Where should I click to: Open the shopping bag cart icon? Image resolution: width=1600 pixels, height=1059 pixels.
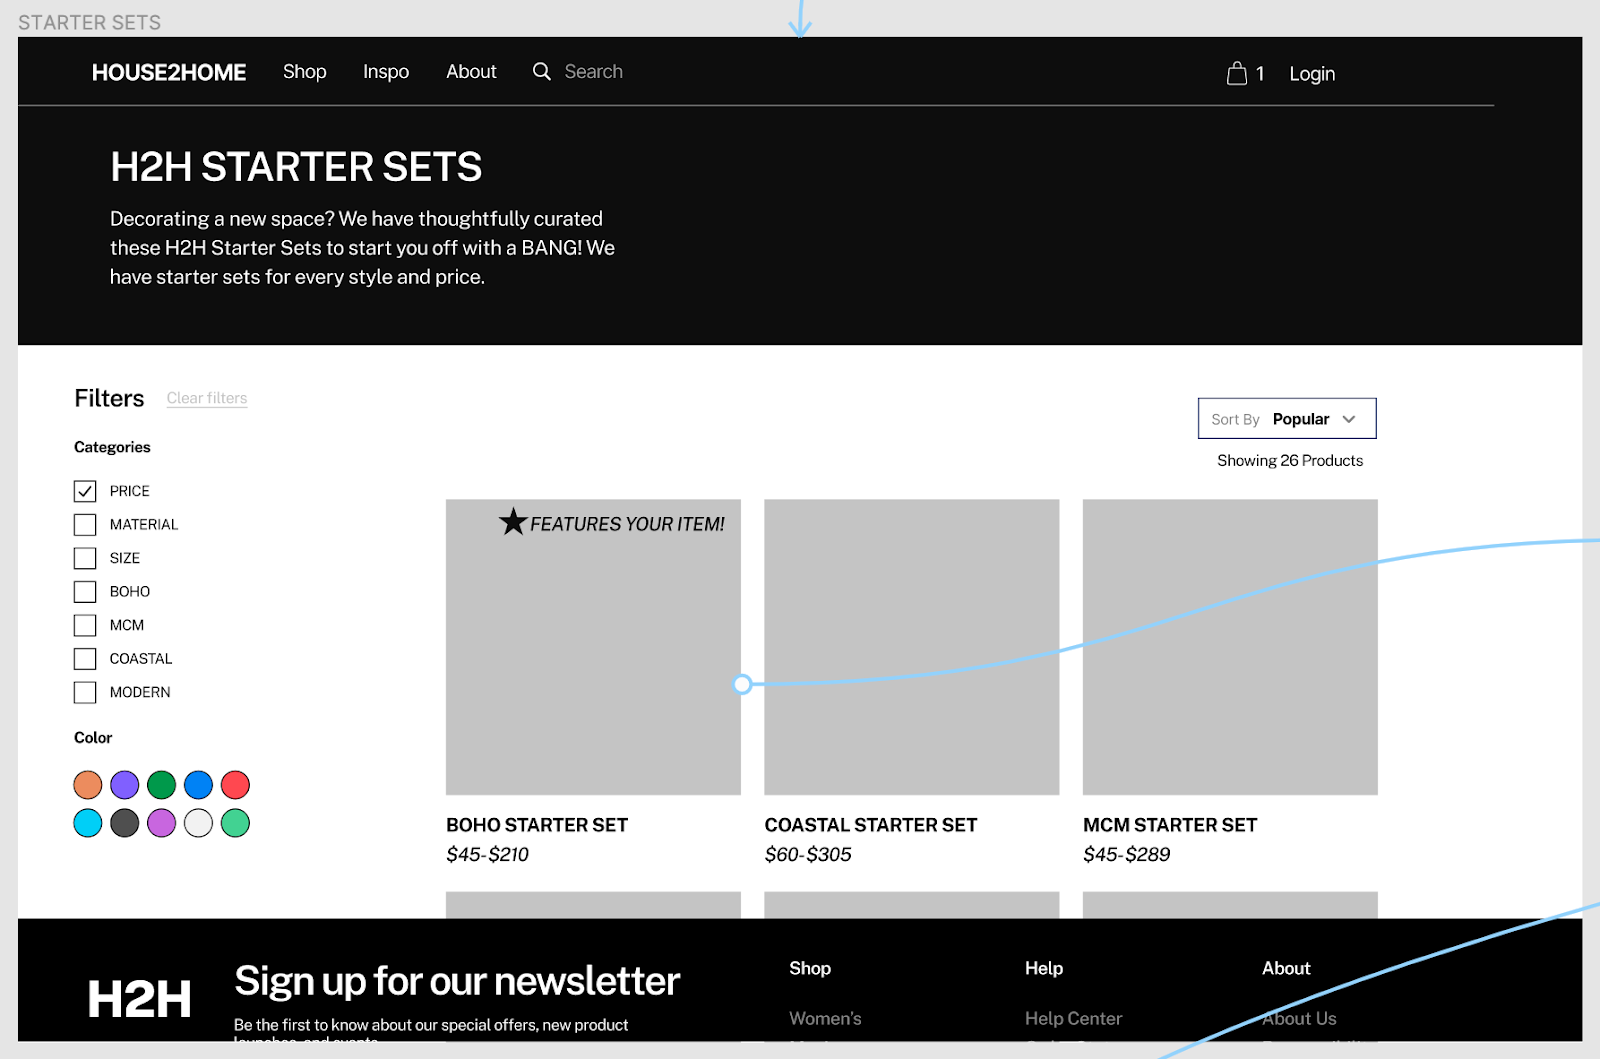1237,73
